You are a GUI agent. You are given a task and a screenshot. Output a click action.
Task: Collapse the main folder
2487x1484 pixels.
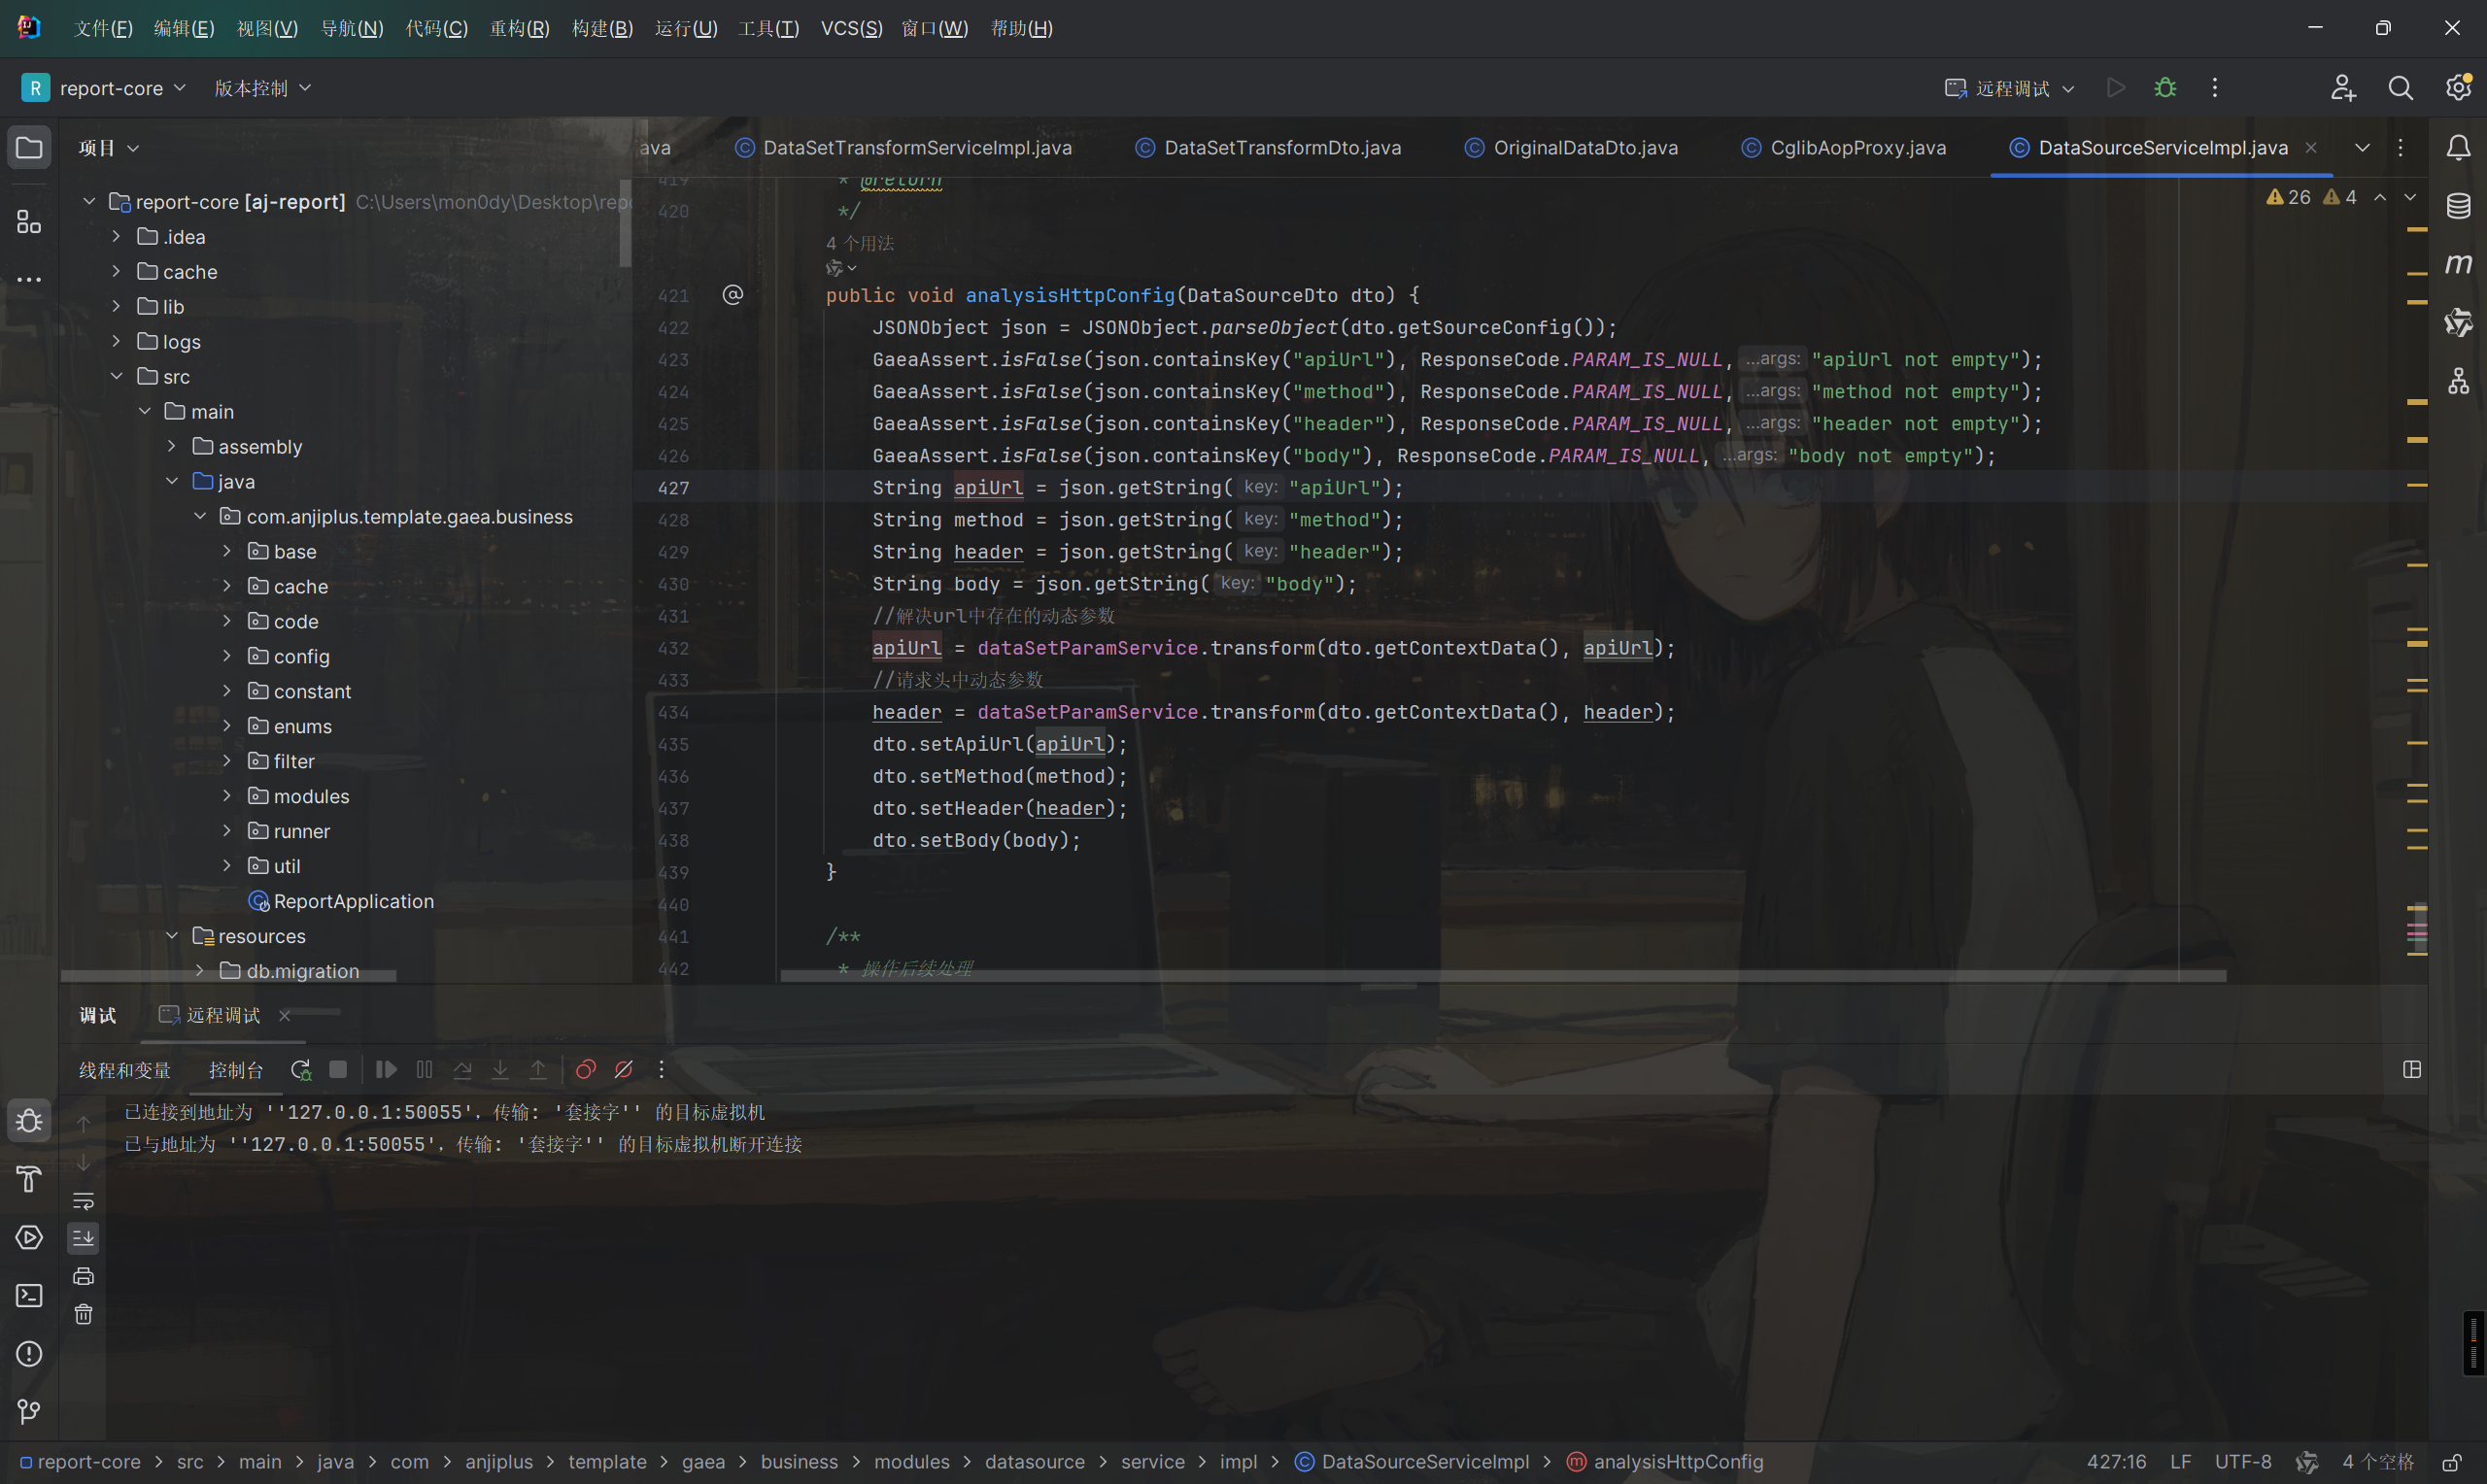click(145, 412)
